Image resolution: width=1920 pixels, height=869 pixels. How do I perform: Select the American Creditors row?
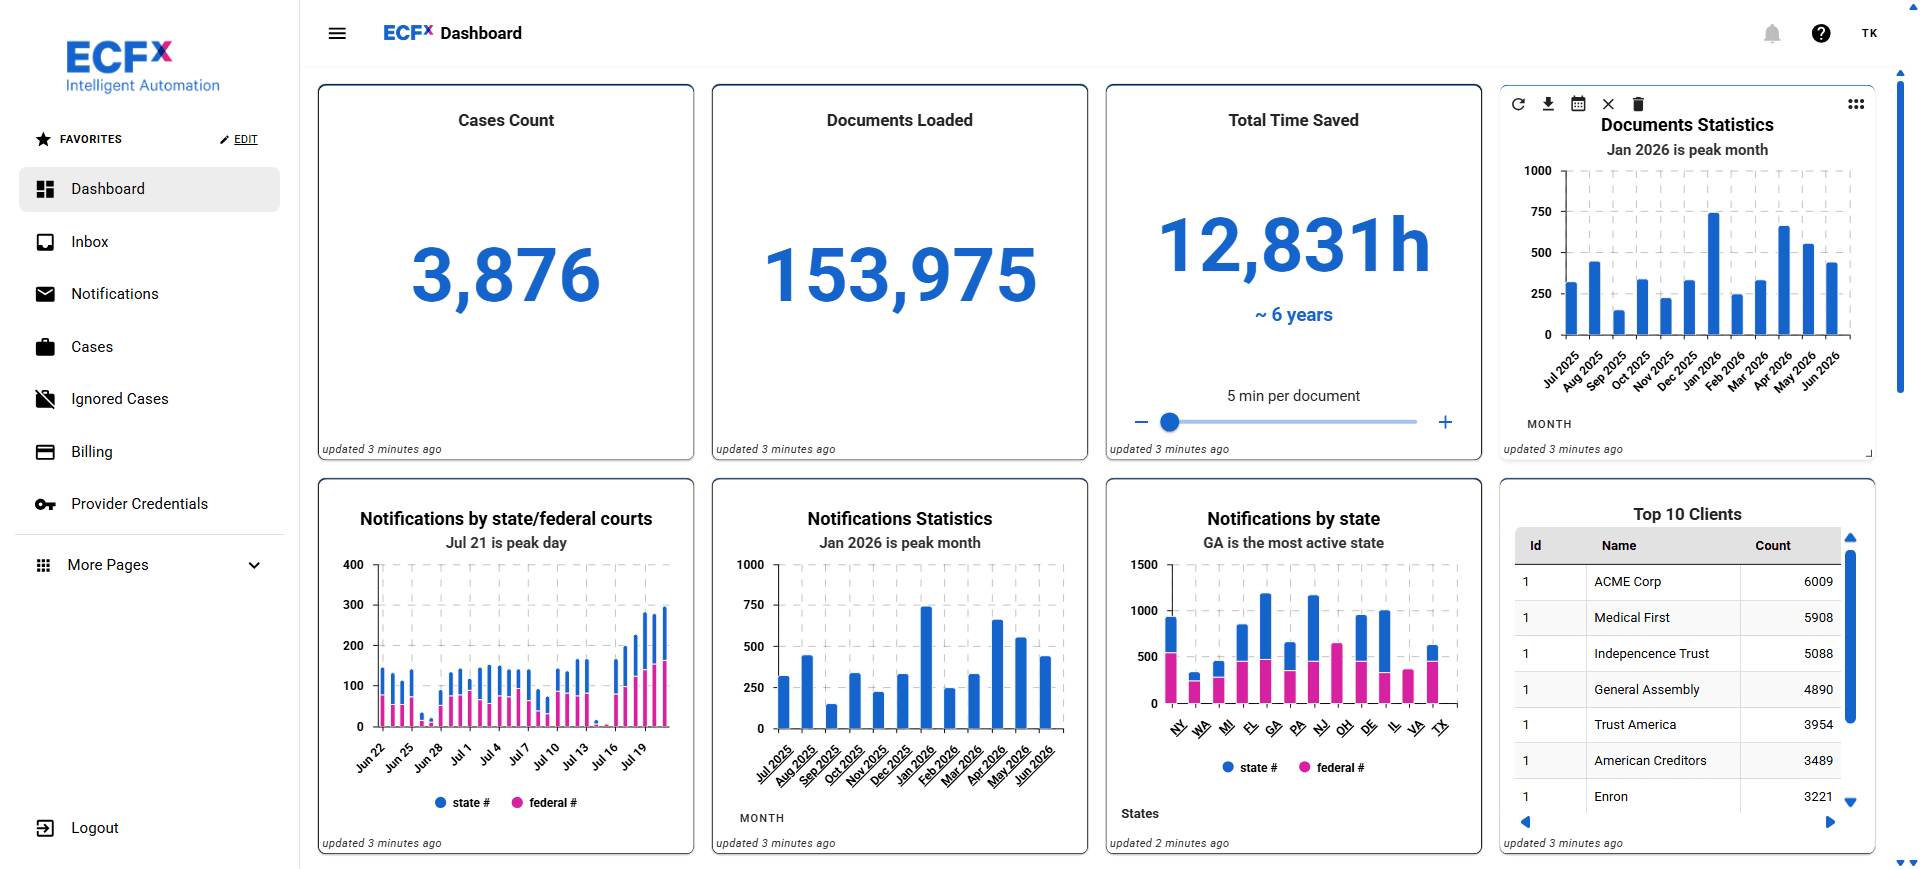pyautogui.click(x=1677, y=761)
